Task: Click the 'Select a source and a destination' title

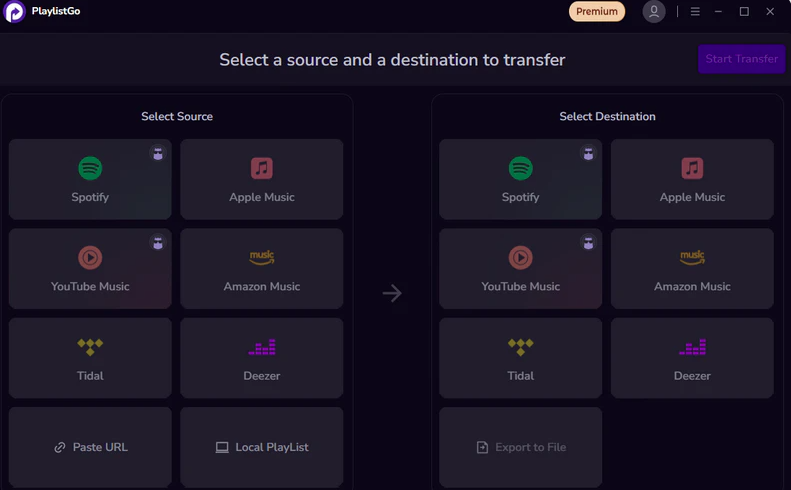Action: coord(392,60)
